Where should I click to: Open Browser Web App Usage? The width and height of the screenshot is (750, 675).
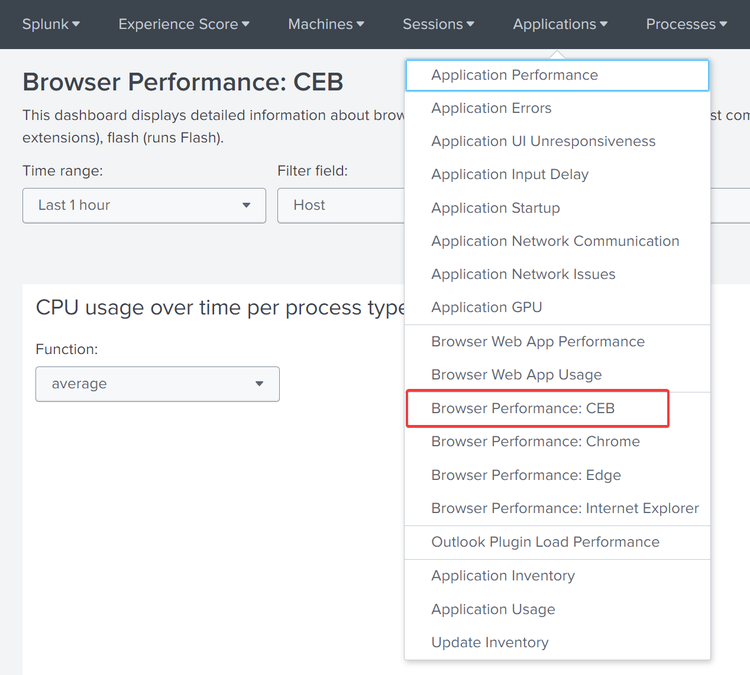click(557, 375)
